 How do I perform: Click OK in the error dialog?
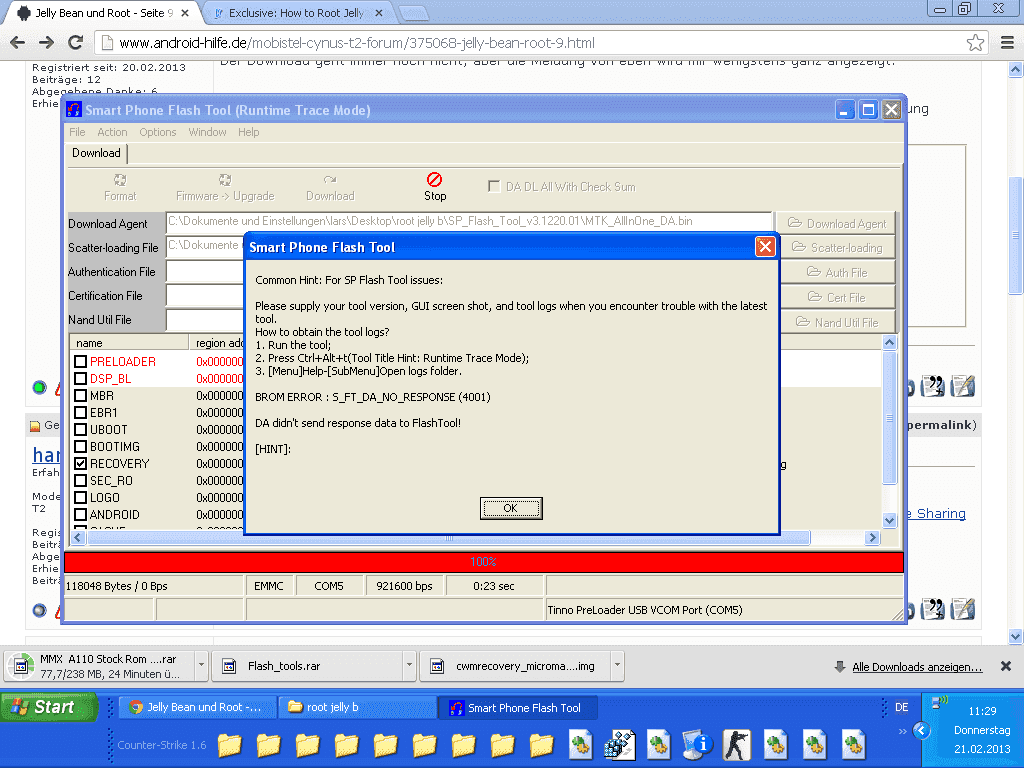click(x=511, y=508)
